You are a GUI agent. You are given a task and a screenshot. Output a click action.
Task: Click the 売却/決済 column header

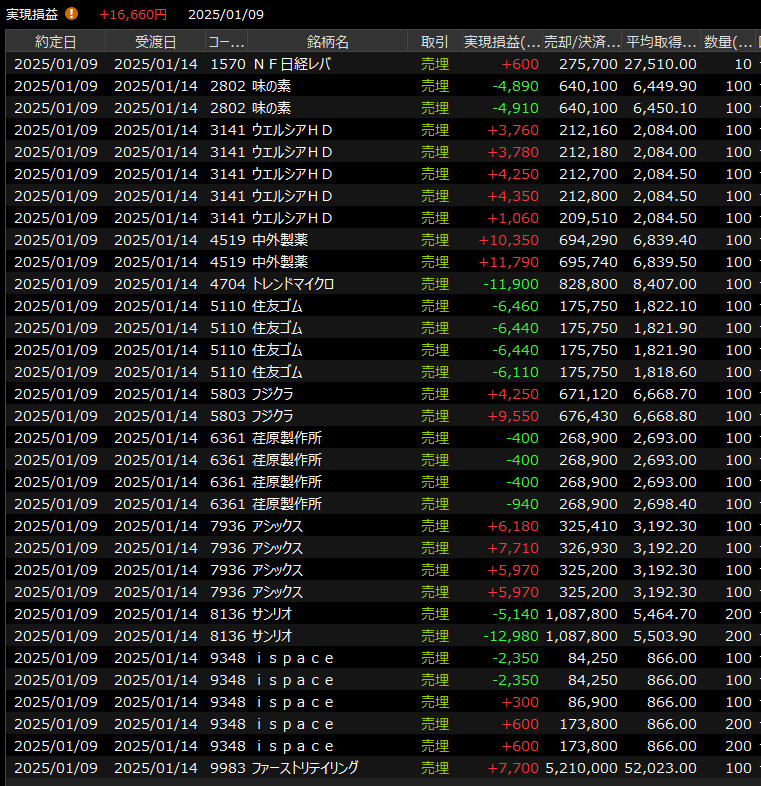pyautogui.click(x=583, y=42)
